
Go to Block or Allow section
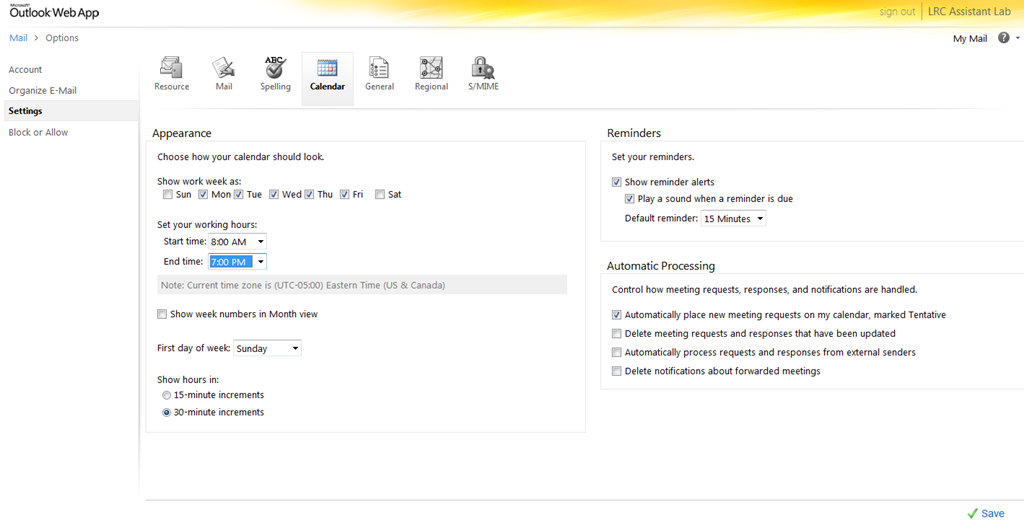pyautogui.click(x=38, y=132)
